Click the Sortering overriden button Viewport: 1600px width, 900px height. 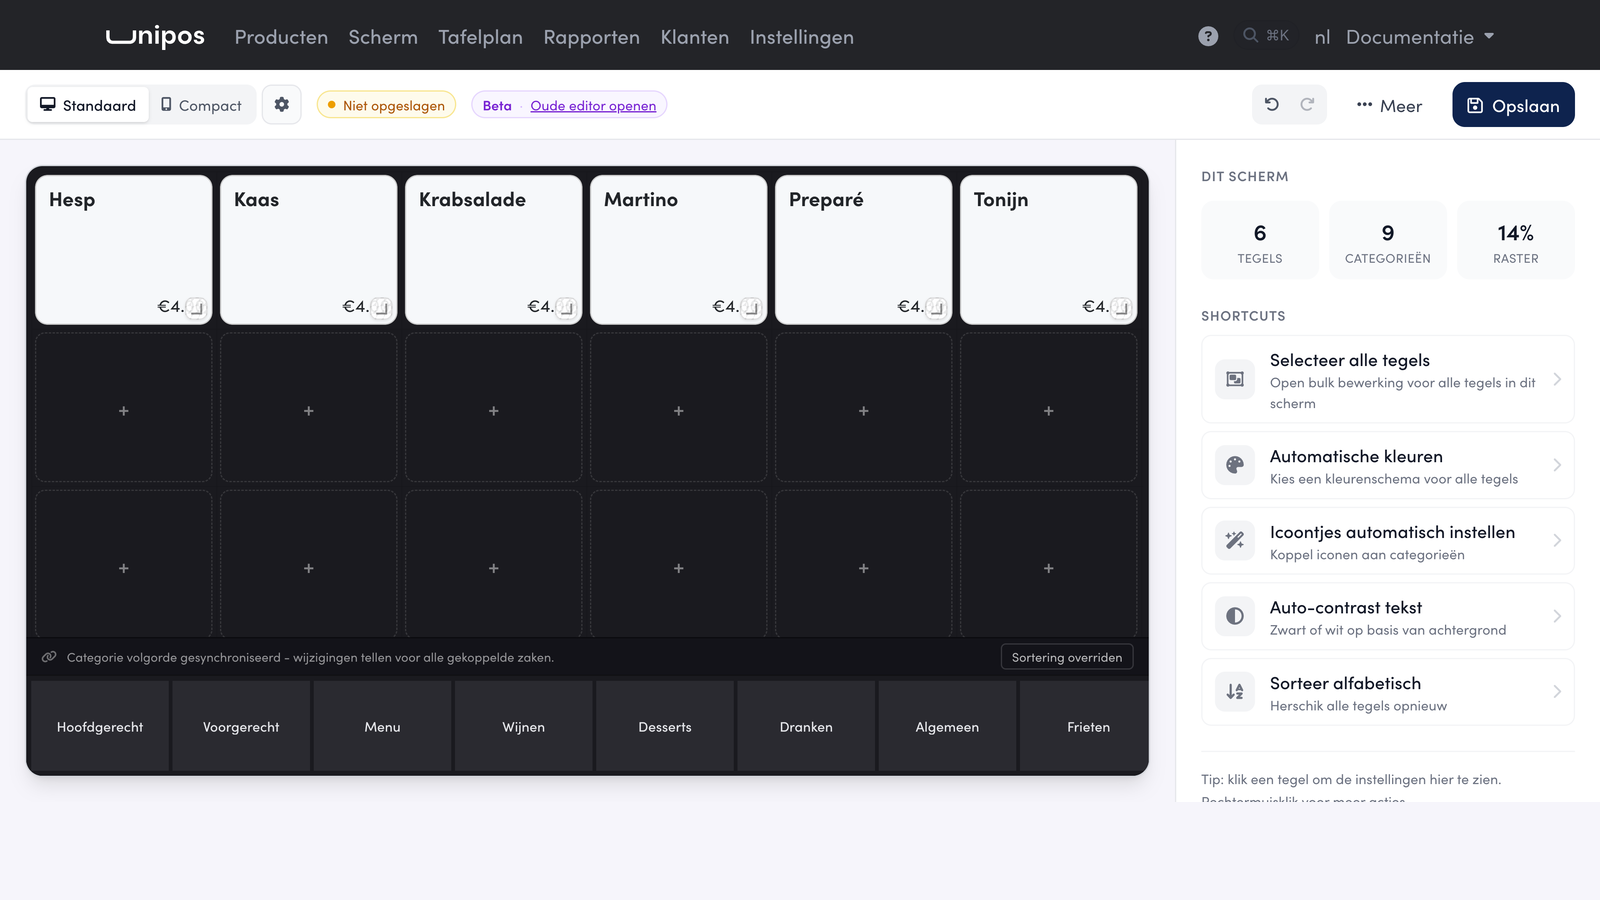point(1067,657)
